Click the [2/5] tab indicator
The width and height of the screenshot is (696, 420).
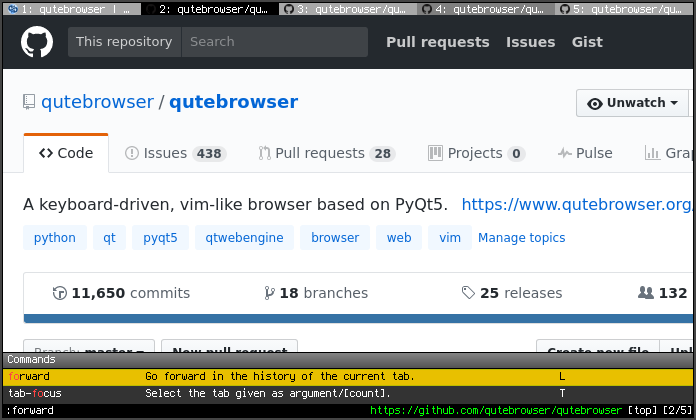click(675, 410)
